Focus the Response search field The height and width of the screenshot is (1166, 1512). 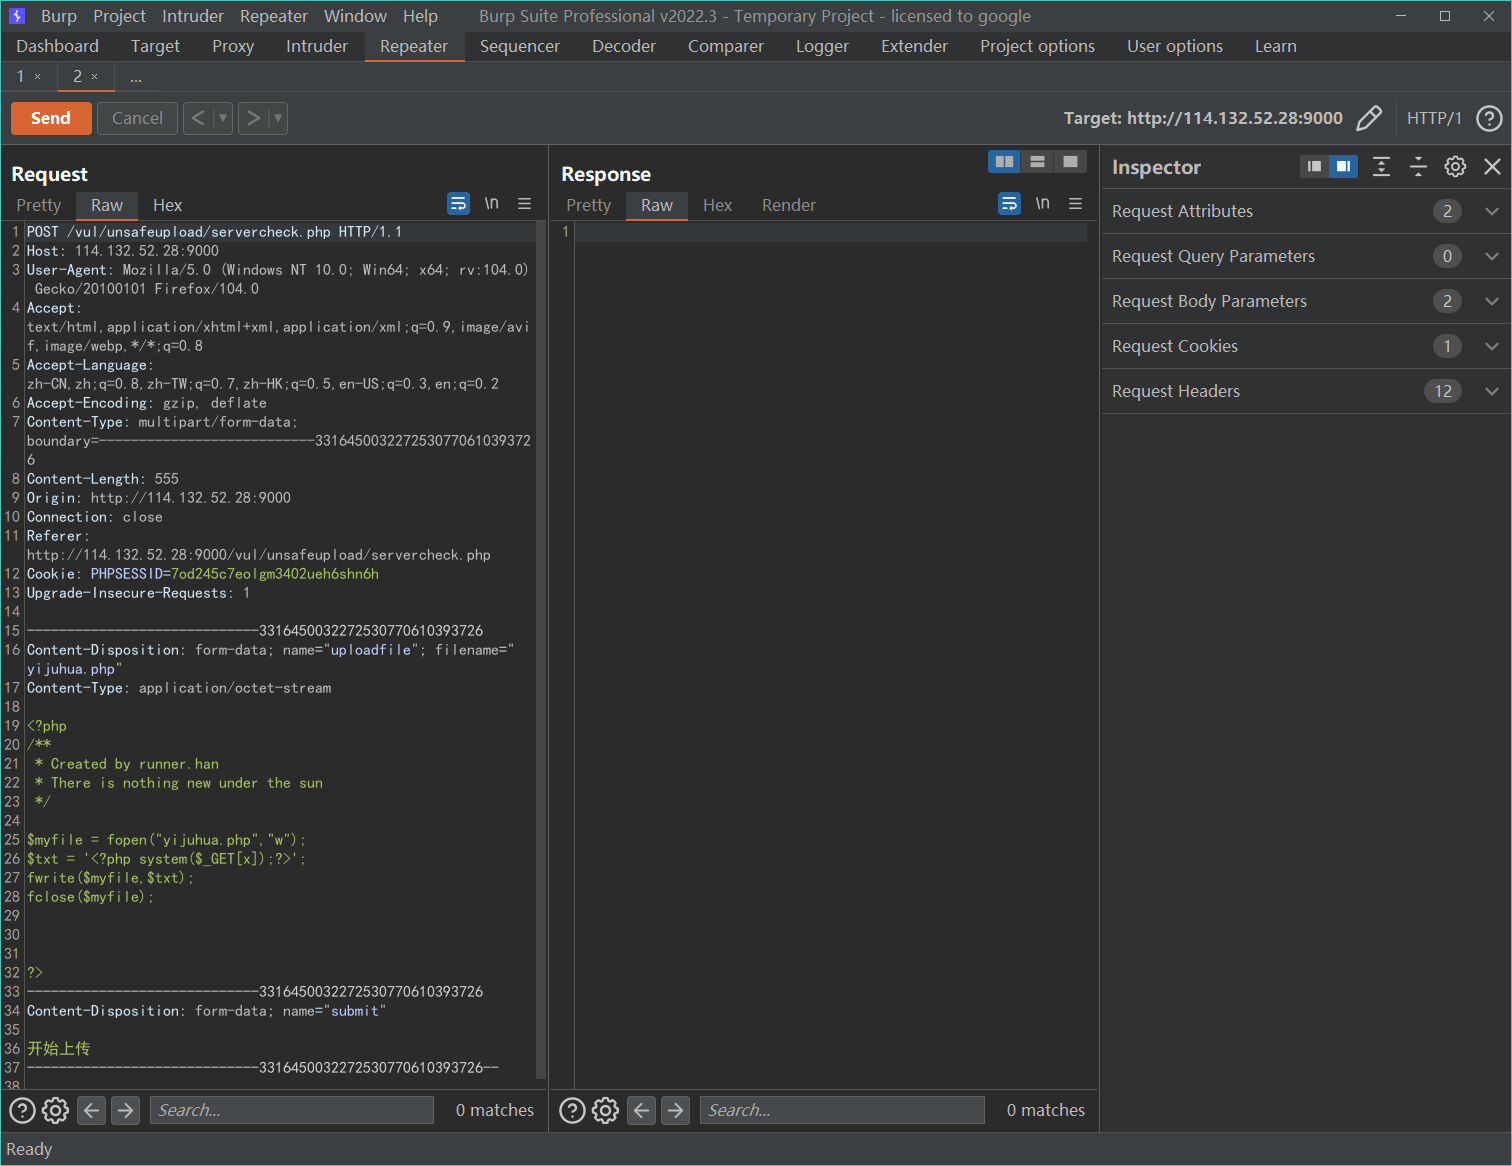click(x=842, y=1110)
